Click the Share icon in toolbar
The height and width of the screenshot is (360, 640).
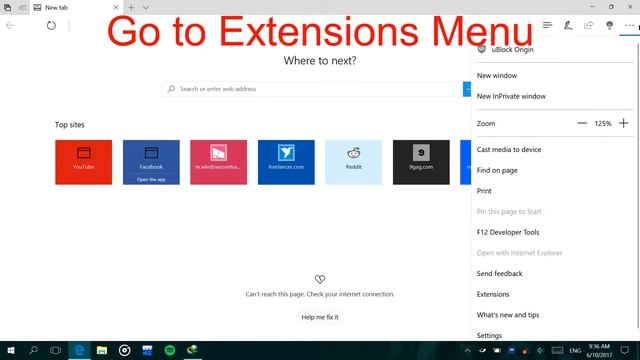tap(588, 25)
